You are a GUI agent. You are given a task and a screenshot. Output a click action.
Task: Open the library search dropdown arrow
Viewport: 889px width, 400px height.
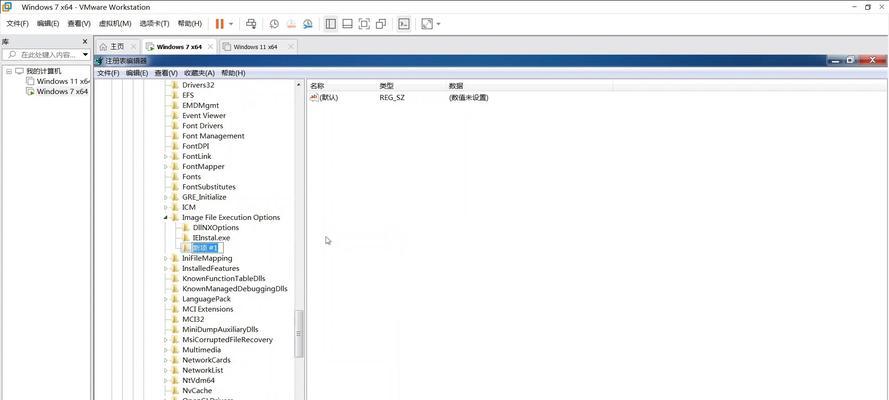[85, 55]
